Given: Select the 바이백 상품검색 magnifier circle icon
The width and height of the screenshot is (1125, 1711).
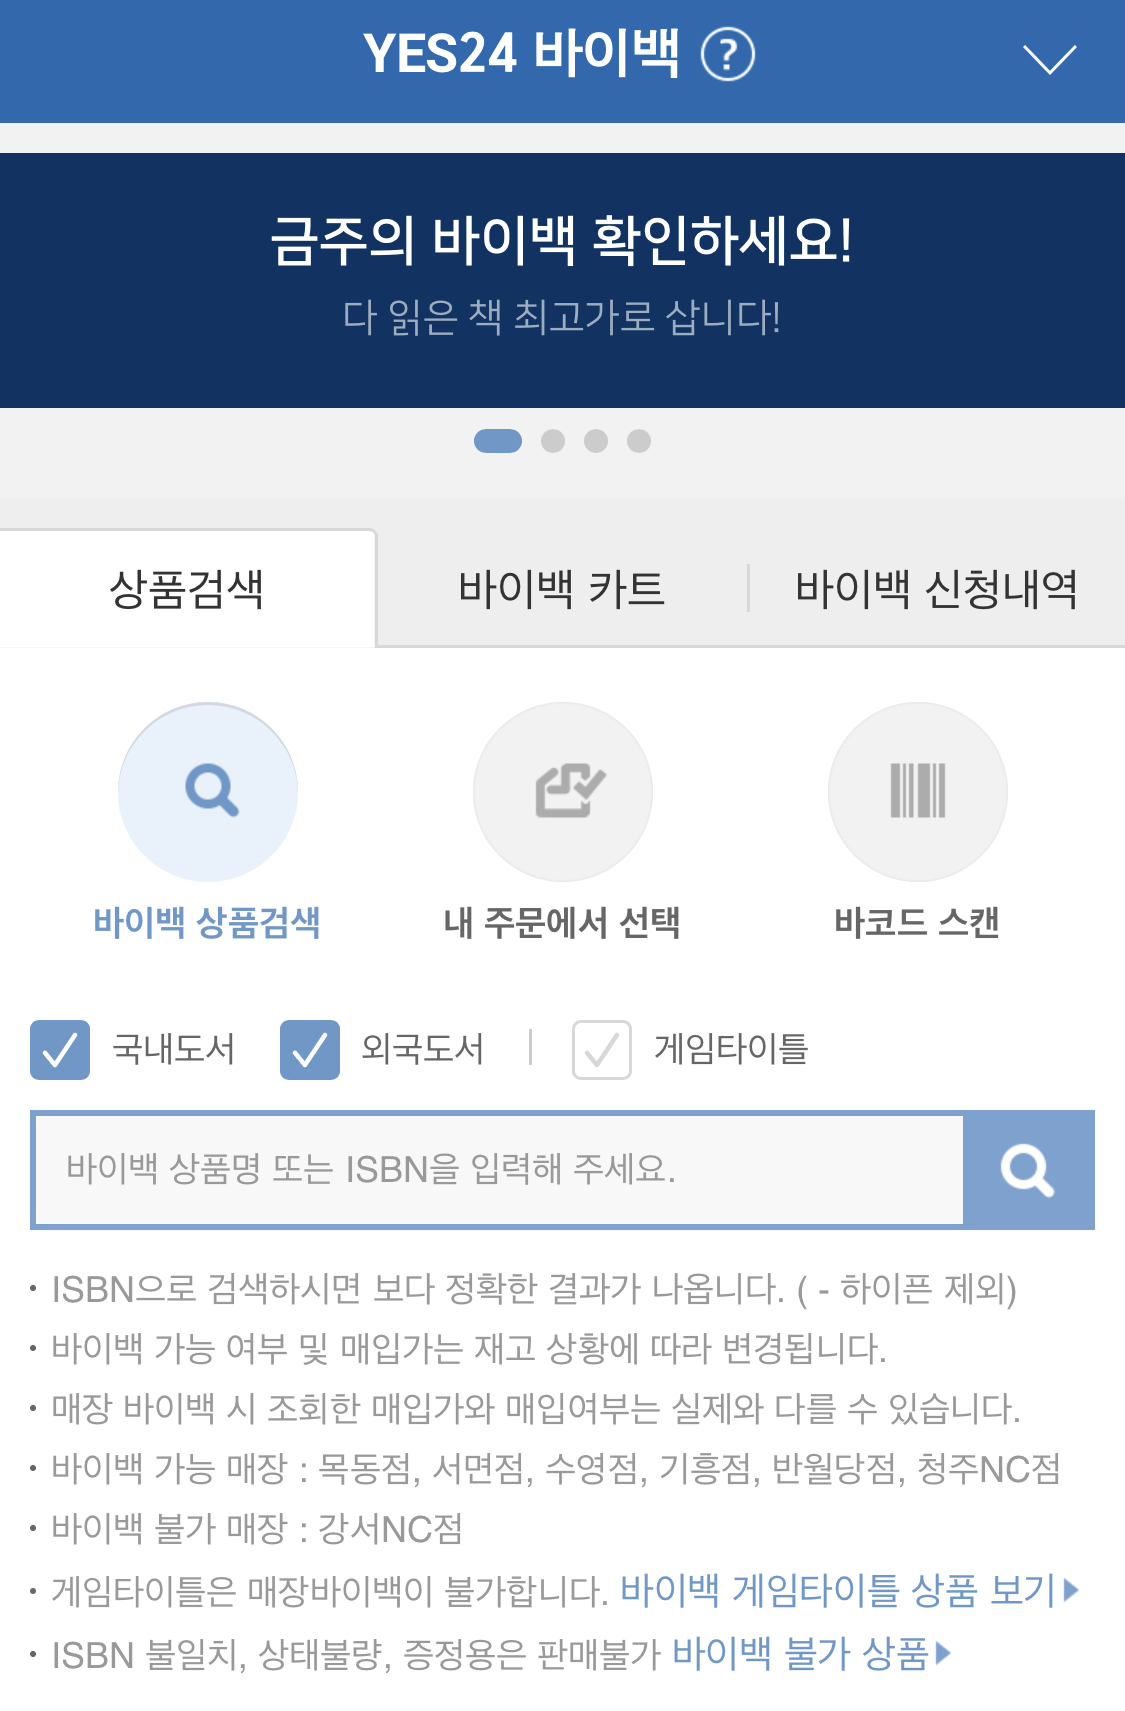Looking at the screenshot, I should click(x=208, y=792).
